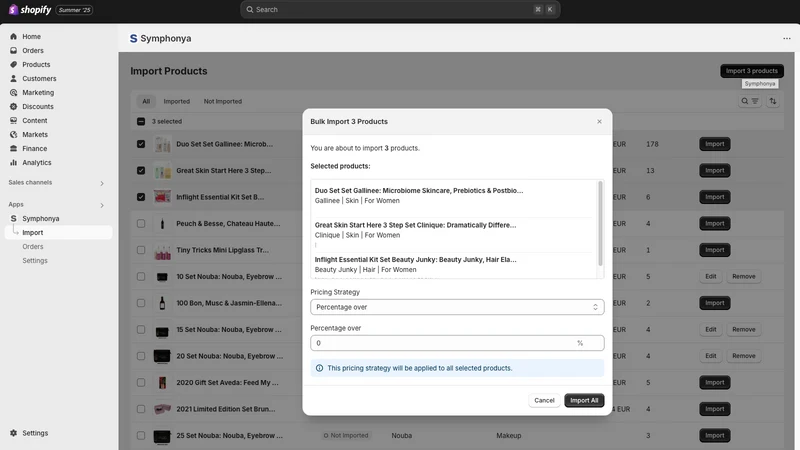Uncheck Inflight Essential Kit row
The height and width of the screenshot is (450, 800).
tap(141, 197)
